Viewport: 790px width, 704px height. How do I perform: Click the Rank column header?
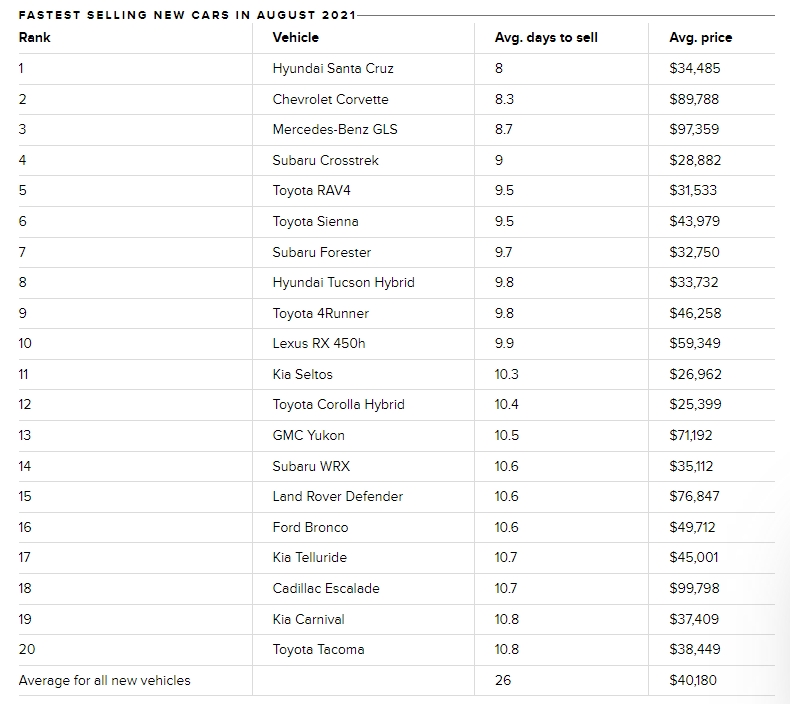pos(35,37)
